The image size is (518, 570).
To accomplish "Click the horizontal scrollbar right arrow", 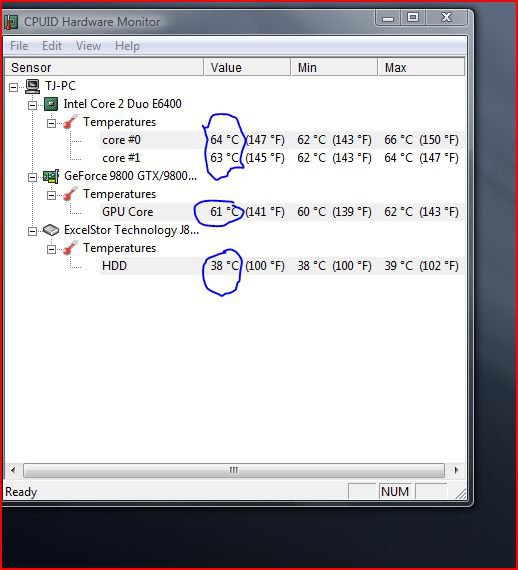I will (x=457, y=470).
